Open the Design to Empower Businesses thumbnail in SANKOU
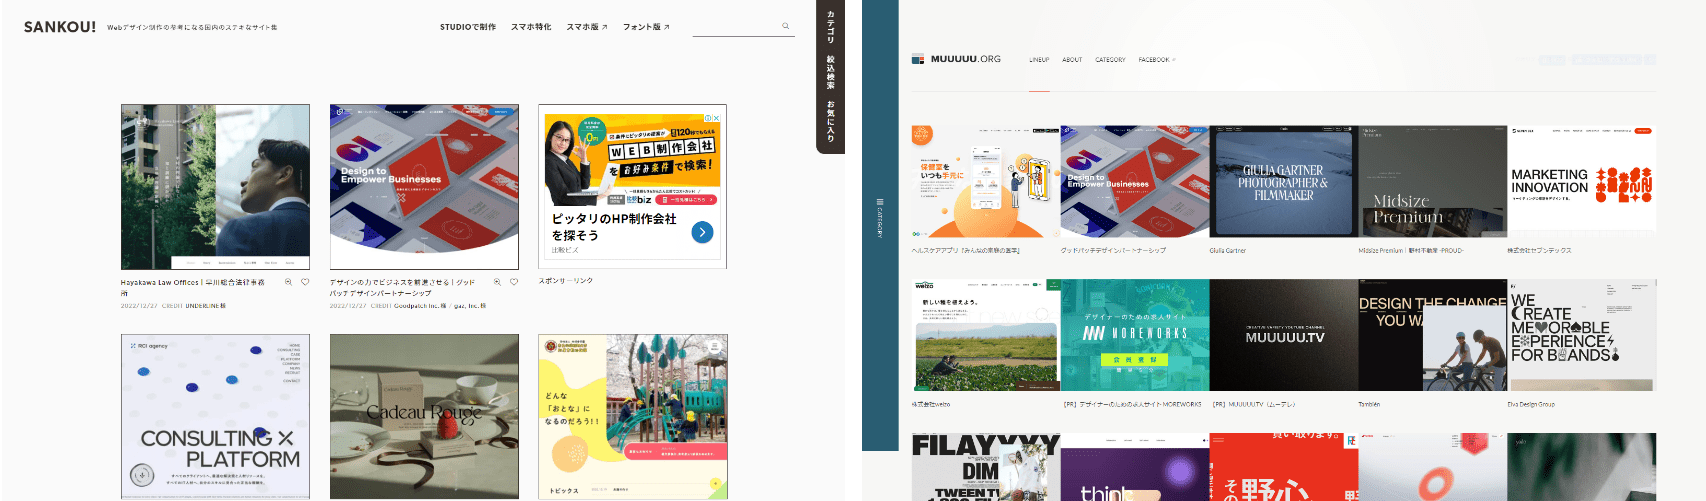The height and width of the screenshot is (501, 1706). [424, 187]
